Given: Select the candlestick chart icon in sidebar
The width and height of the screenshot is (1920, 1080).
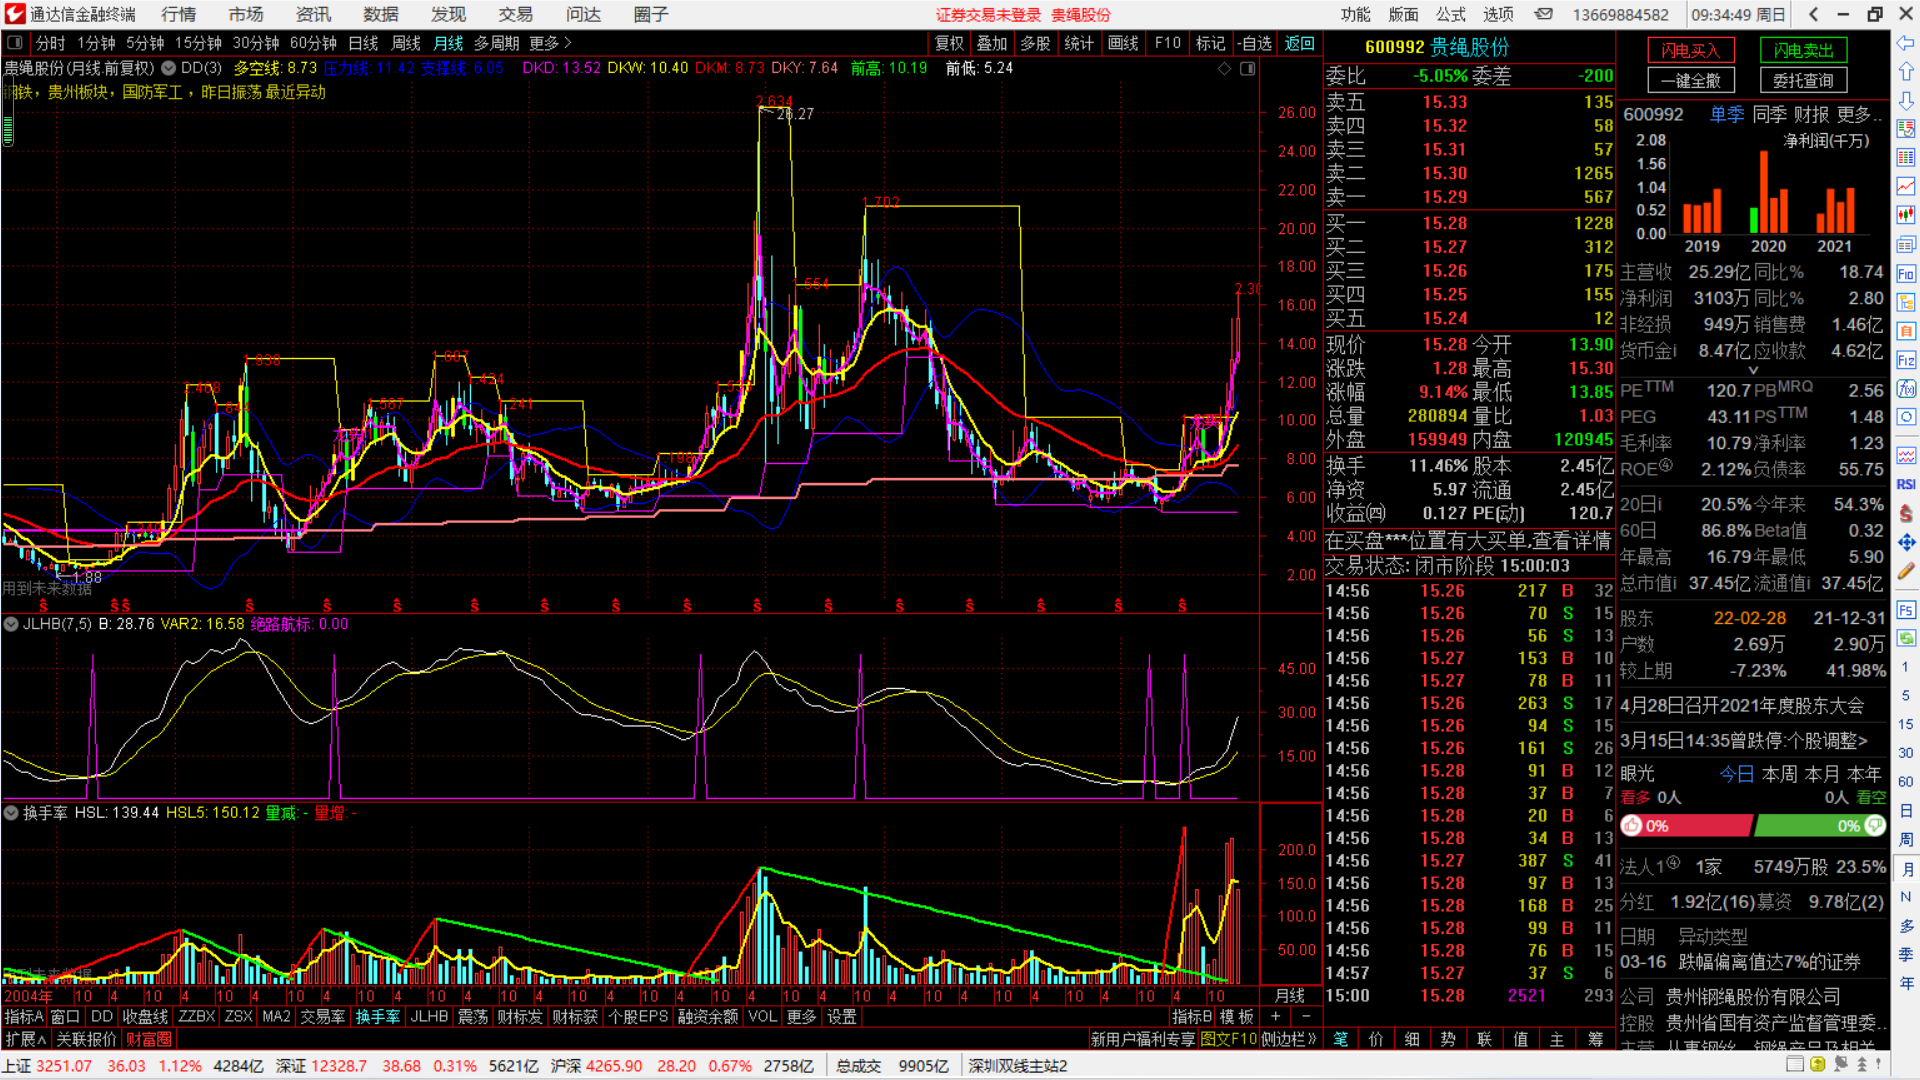Looking at the screenshot, I should tap(1906, 216).
